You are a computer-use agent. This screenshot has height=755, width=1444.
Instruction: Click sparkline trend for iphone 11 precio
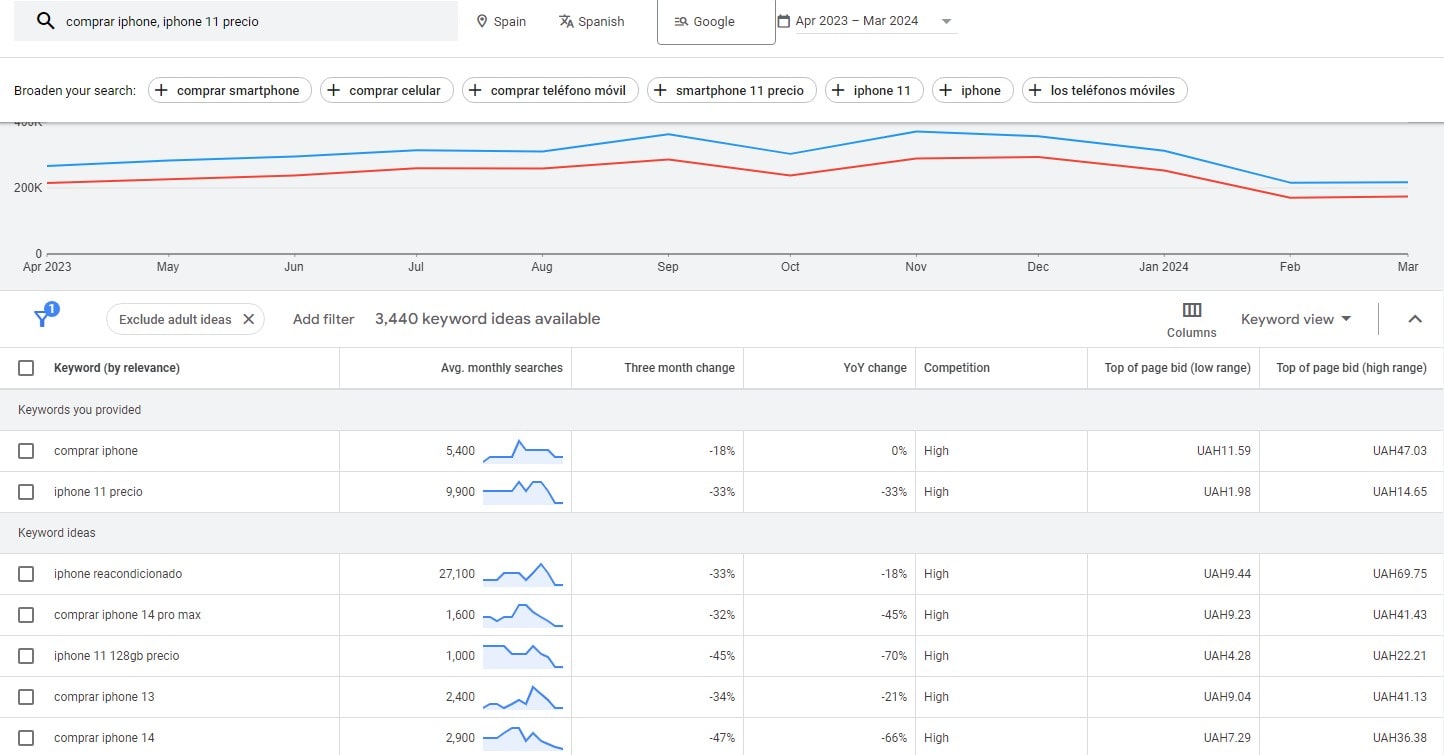click(523, 492)
